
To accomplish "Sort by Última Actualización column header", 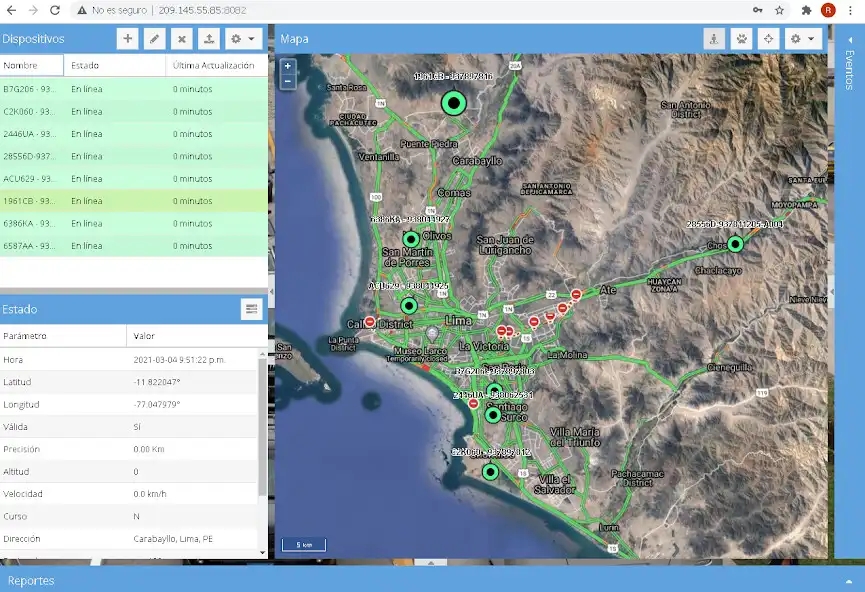I will point(216,65).
